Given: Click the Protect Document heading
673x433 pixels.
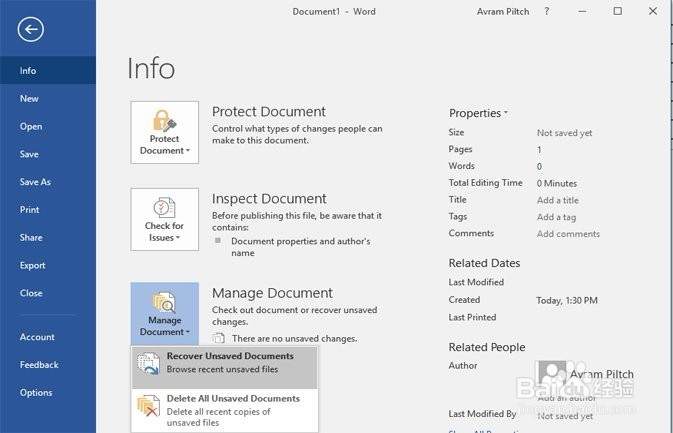Looking at the screenshot, I should tap(269, 112).
